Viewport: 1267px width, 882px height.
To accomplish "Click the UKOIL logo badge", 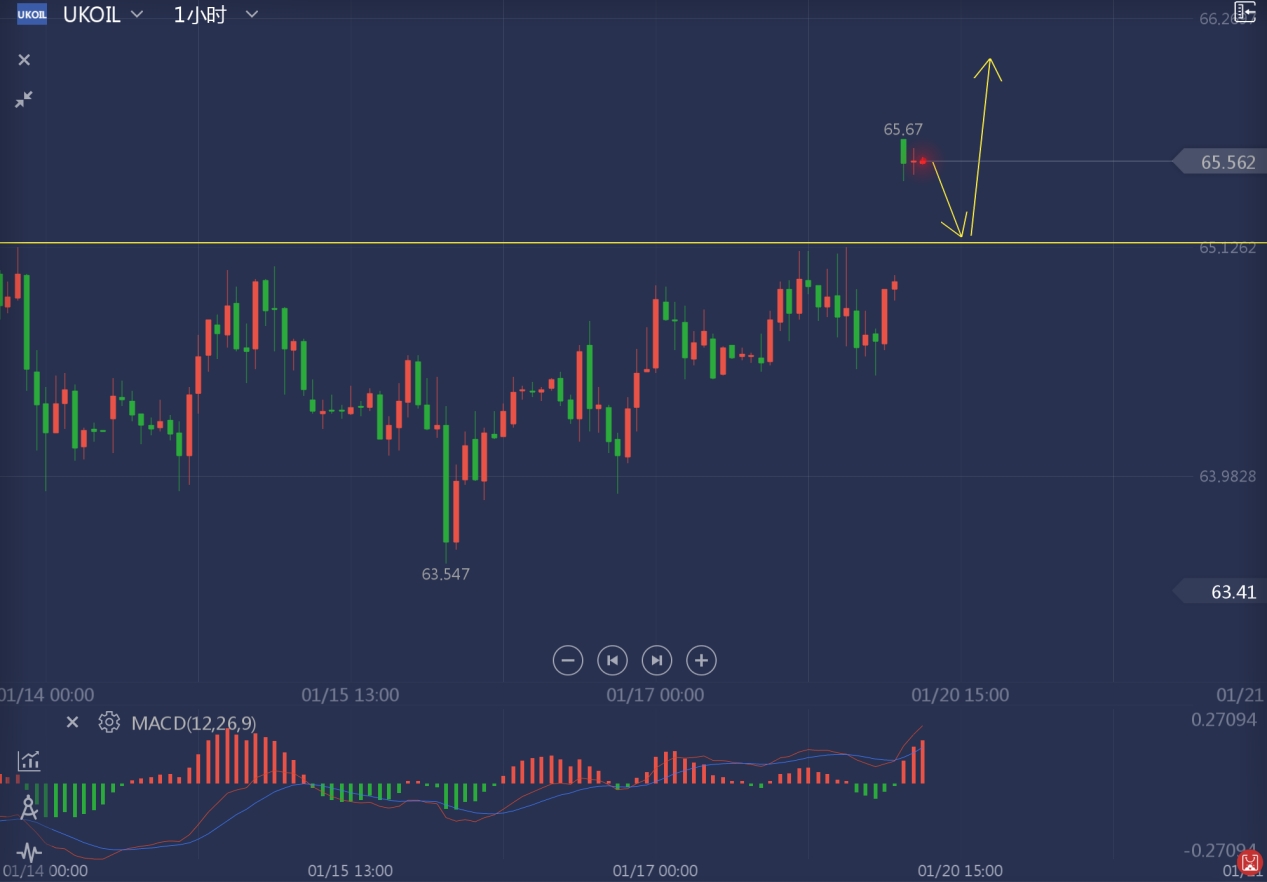I will tap(32, 15).
